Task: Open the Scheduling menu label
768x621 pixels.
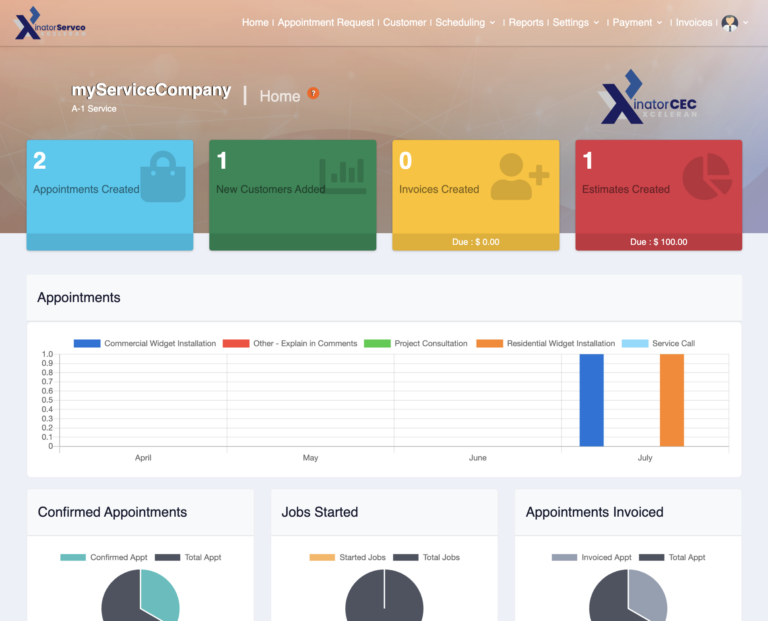Action: pyautogui.click(x=460, y=23)
